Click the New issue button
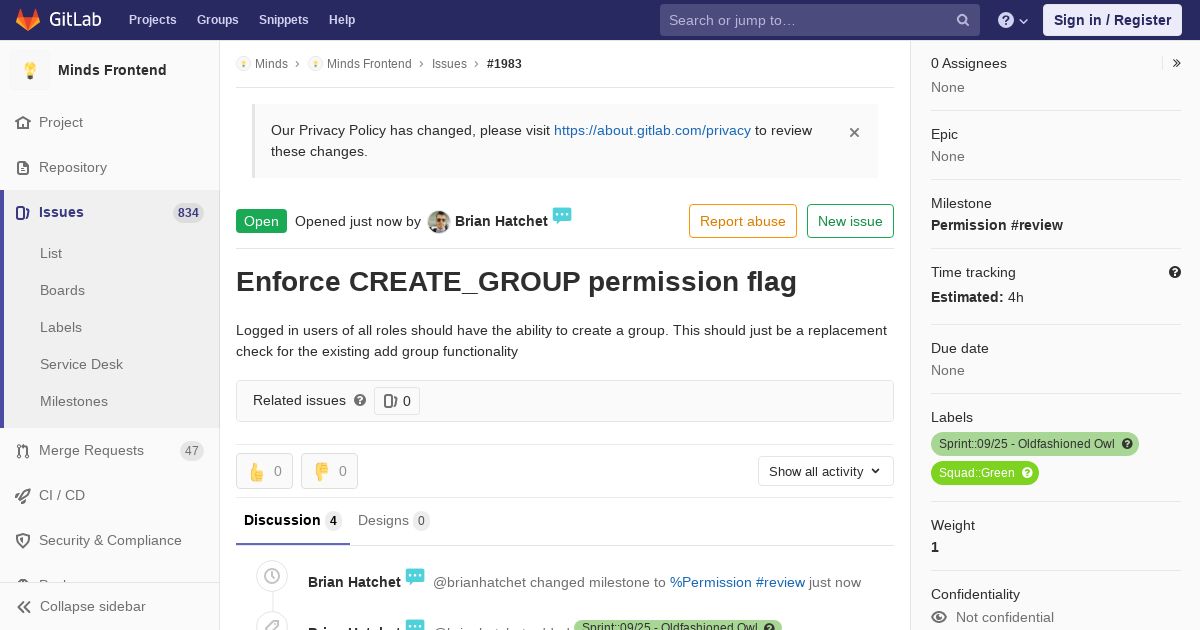 [x=850, y=221]
